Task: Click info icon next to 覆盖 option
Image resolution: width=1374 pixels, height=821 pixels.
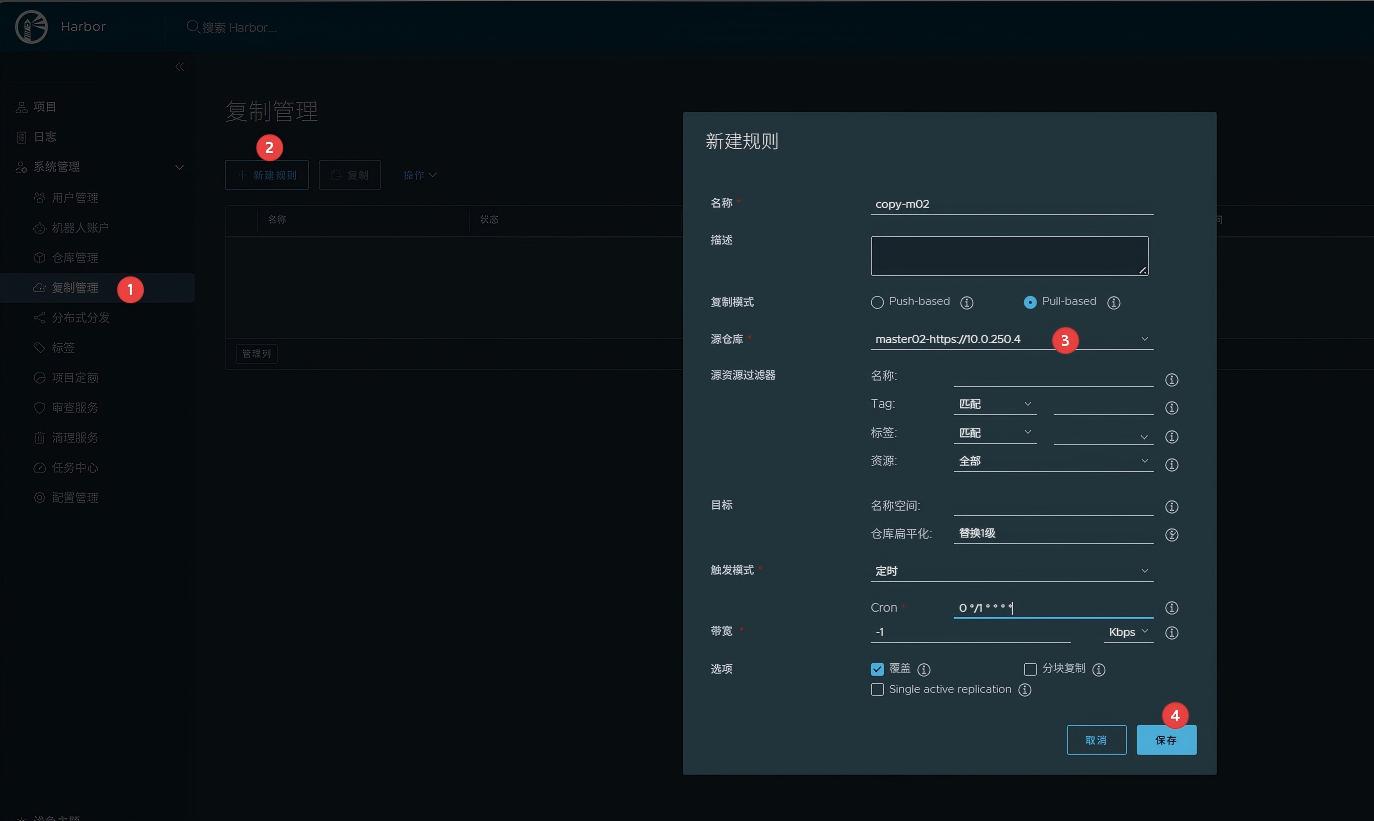Action: click(924, 669)
